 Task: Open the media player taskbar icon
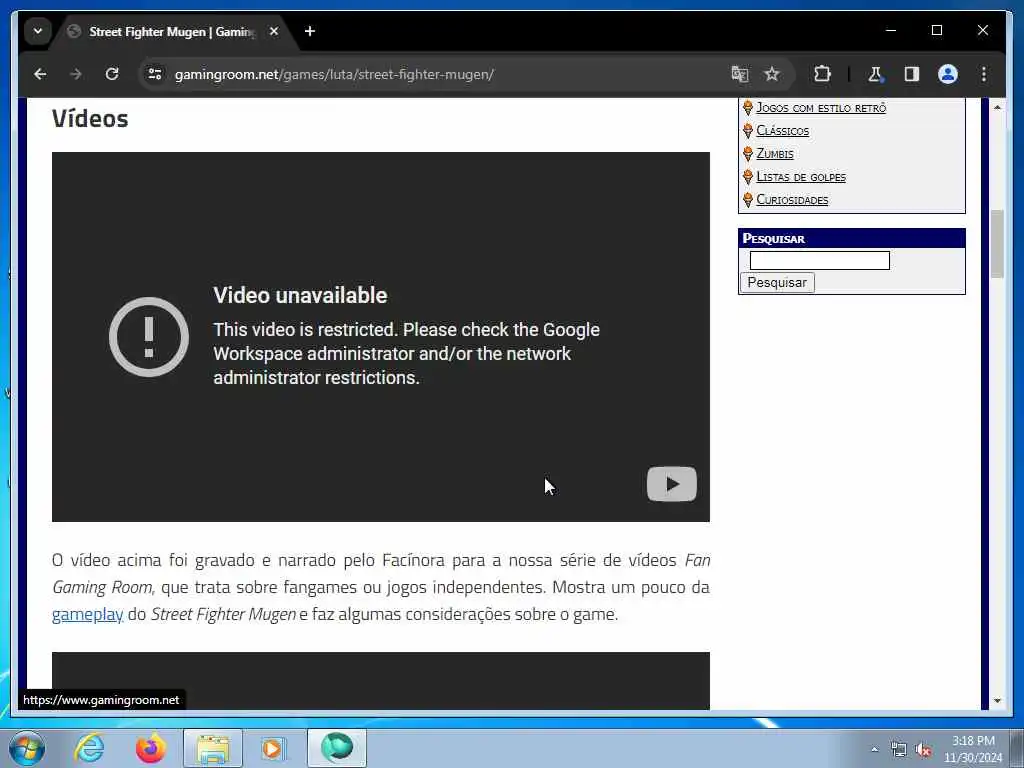point(274,748)
